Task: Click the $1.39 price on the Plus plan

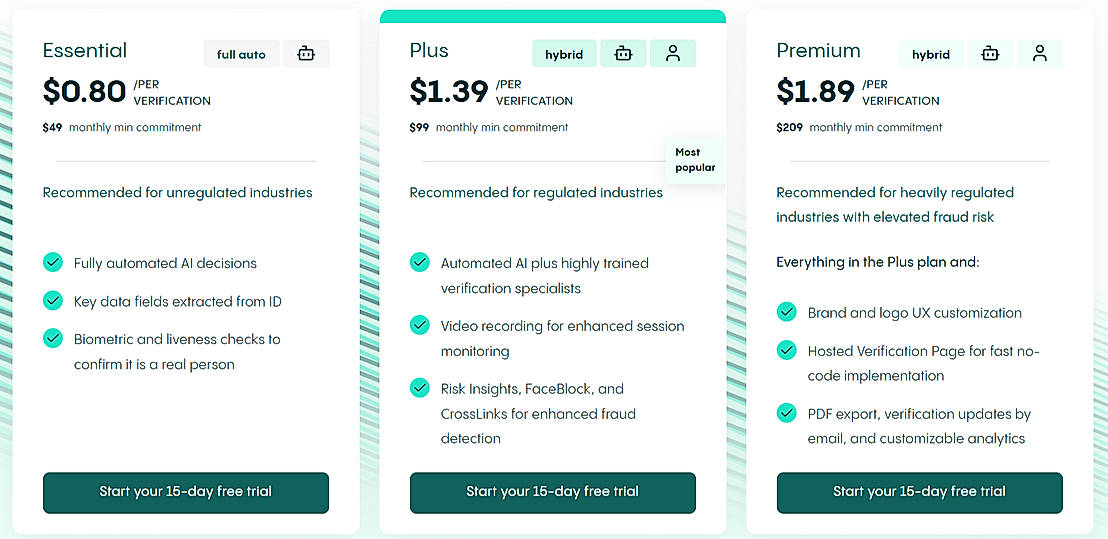Action: tap(449, 92)
